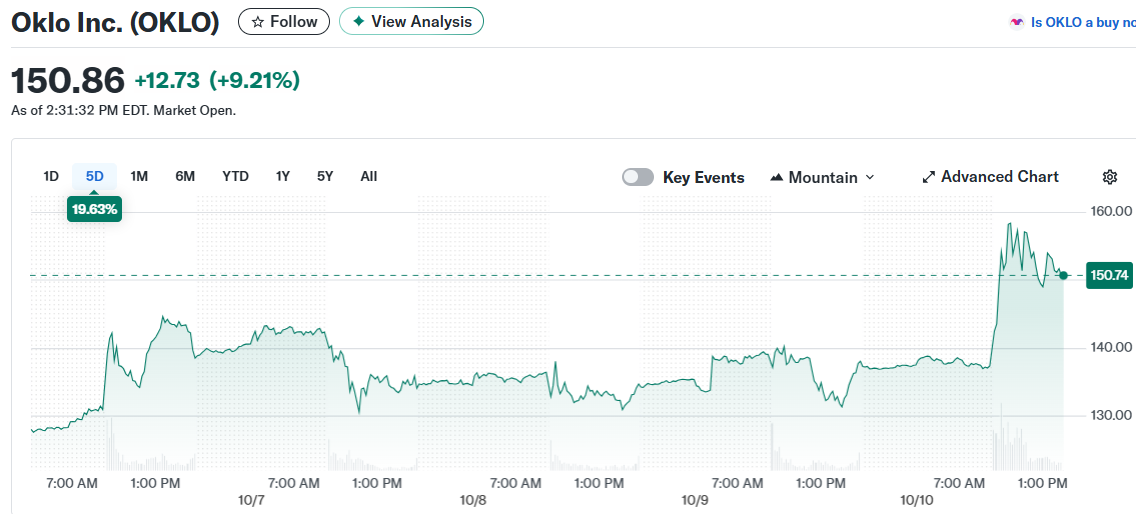The height and width of the screenshot is (514, 1136).
Task: Click the pink icon beside 'Is OKLO a buy'
Action: [x=1017, y=22]
